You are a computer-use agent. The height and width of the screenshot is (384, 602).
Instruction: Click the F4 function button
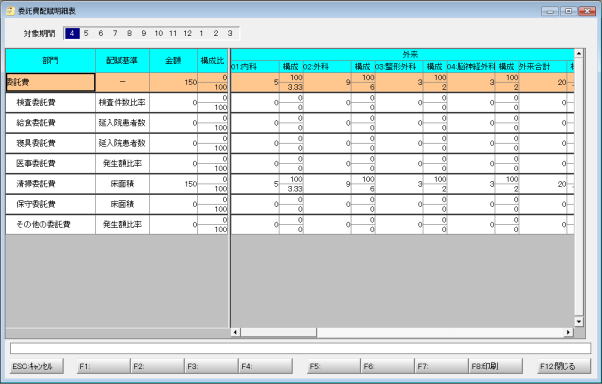click(x=266, y=366)
